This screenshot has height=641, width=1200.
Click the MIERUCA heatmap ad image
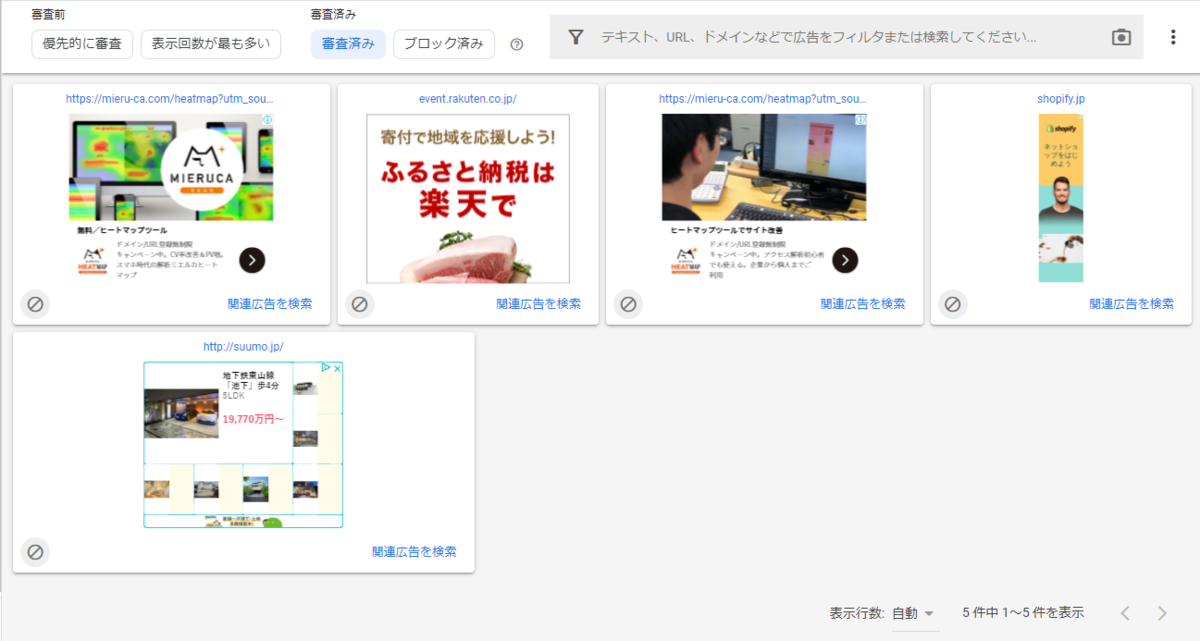tap(171, 167)
